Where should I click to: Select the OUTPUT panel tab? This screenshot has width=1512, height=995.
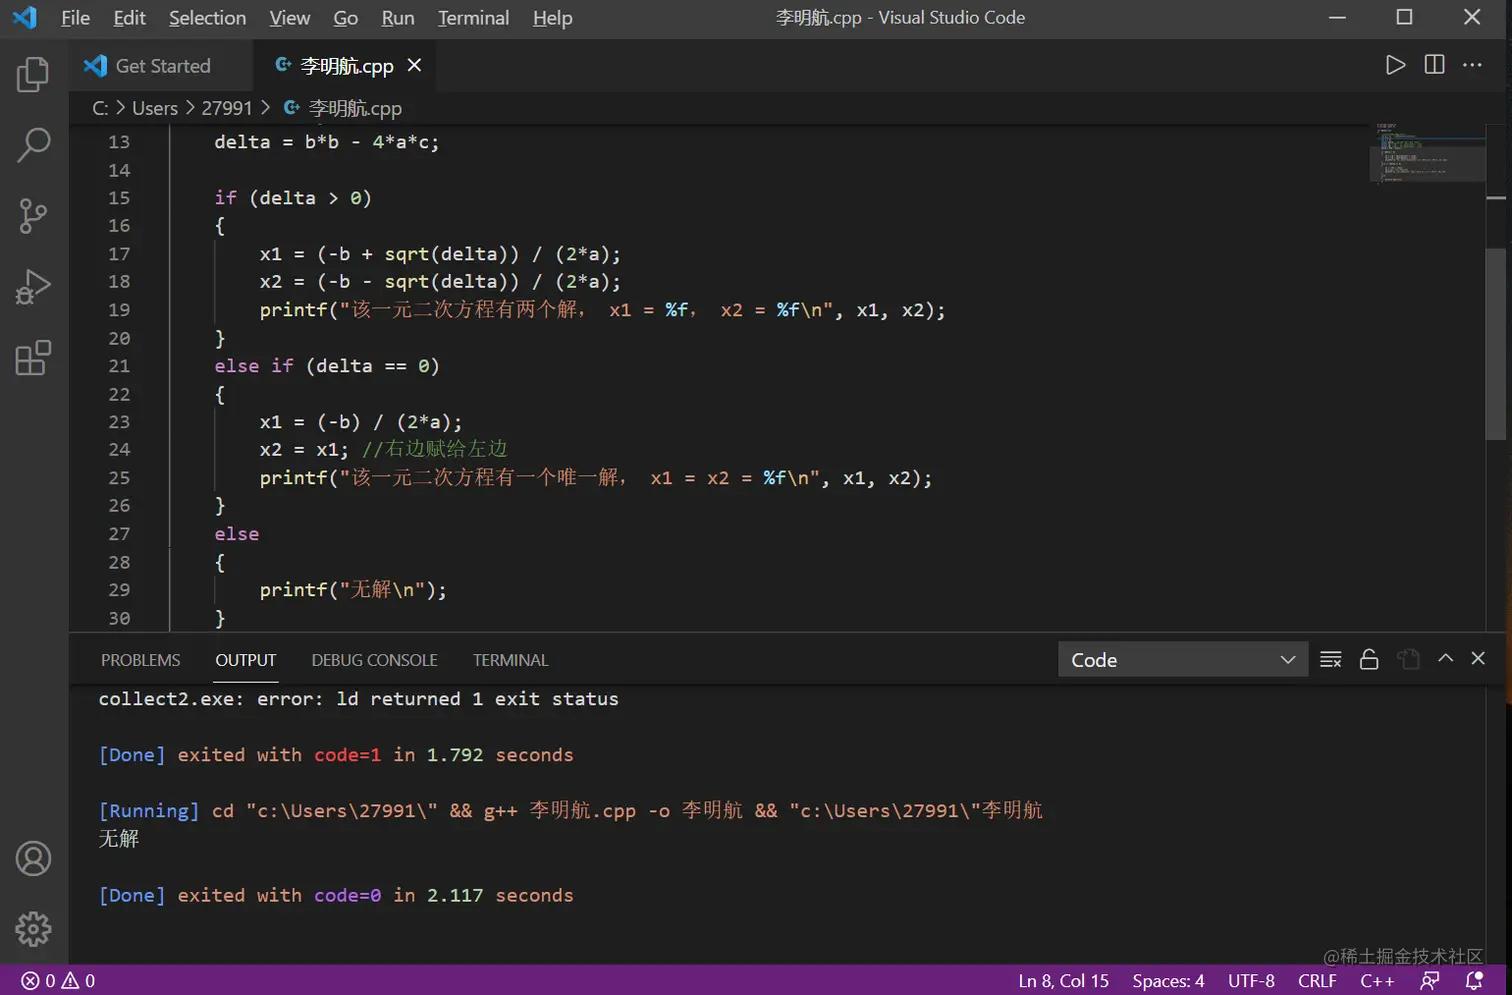coord(245,660)
